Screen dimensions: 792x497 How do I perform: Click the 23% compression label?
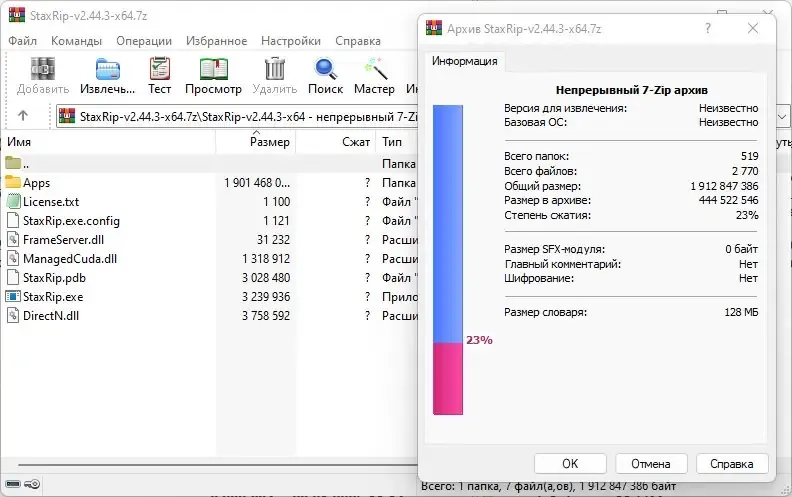pos(479,340)
